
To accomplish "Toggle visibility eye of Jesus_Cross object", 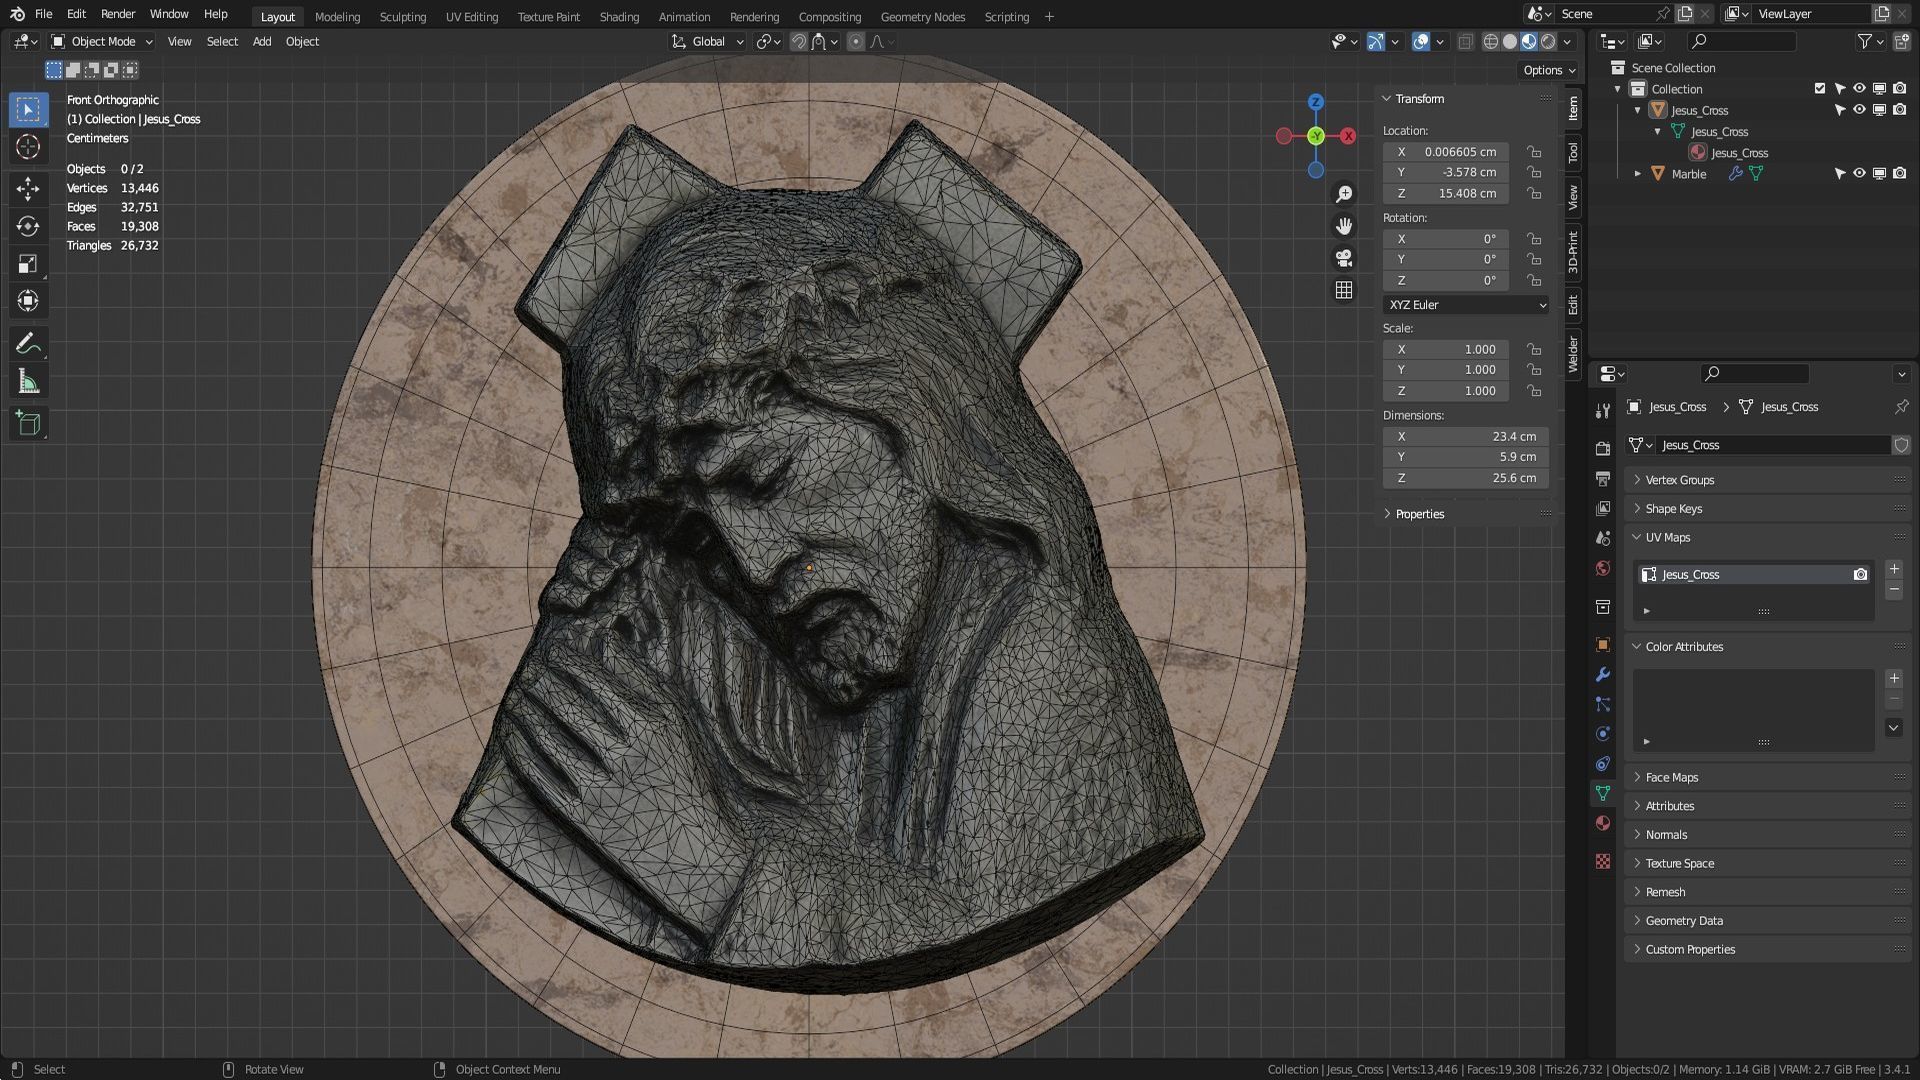I will (1859, 110).
